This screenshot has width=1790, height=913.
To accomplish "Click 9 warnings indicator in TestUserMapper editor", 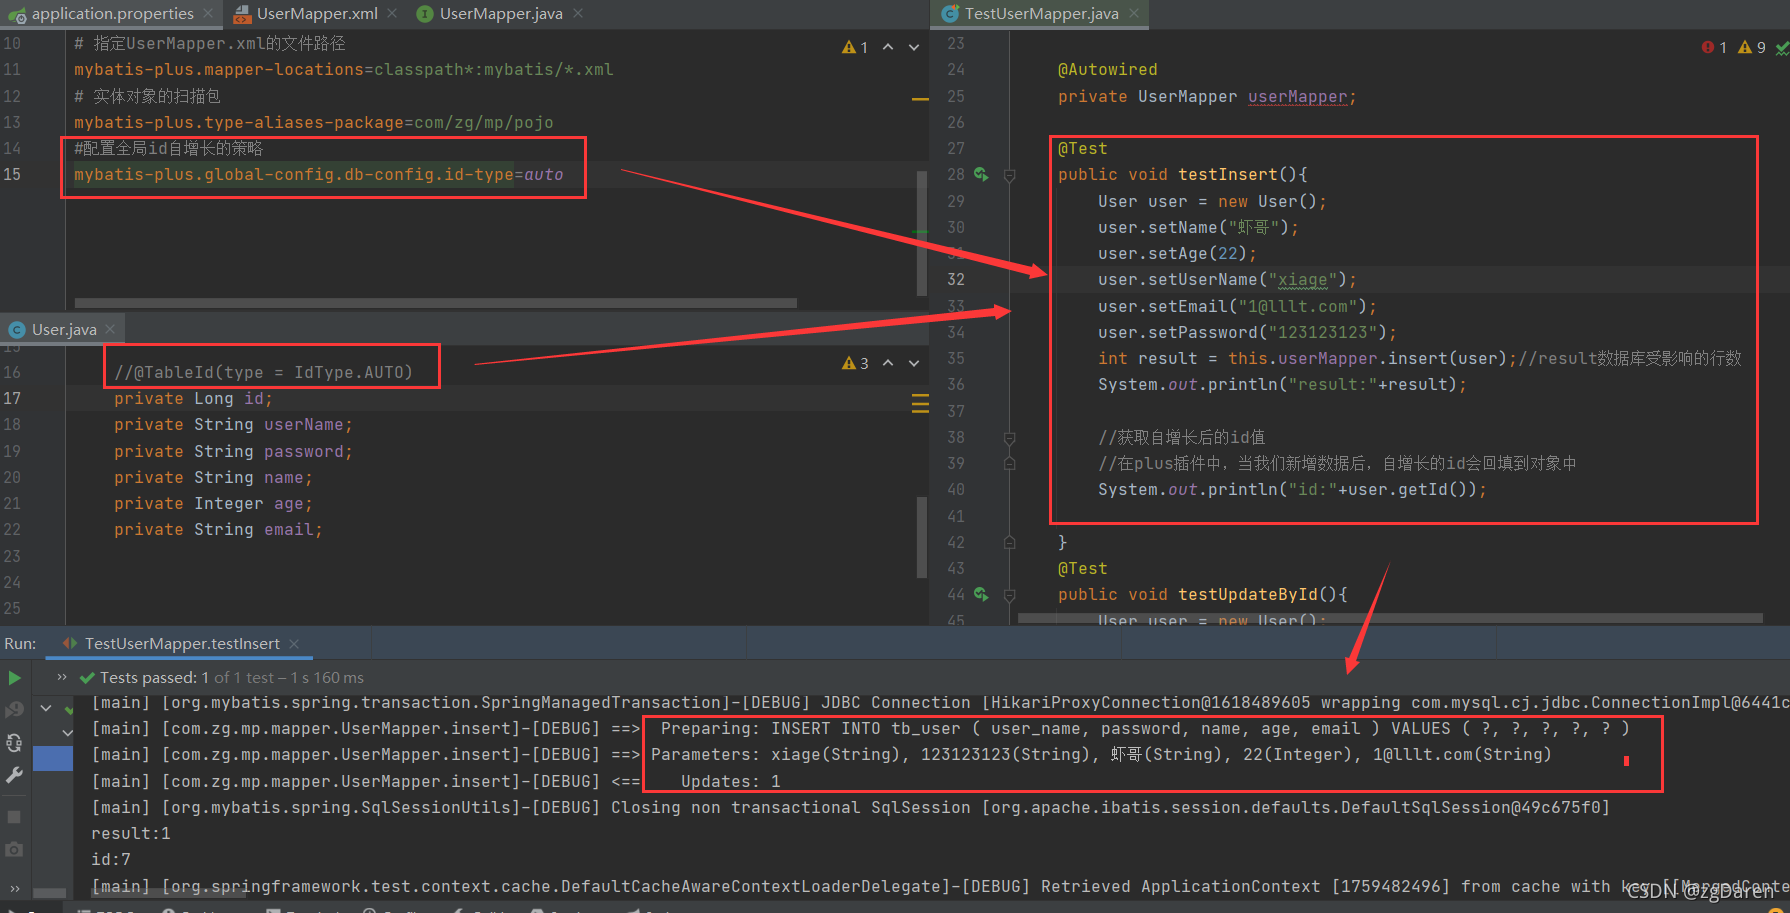I will (x=1751, y=47).
